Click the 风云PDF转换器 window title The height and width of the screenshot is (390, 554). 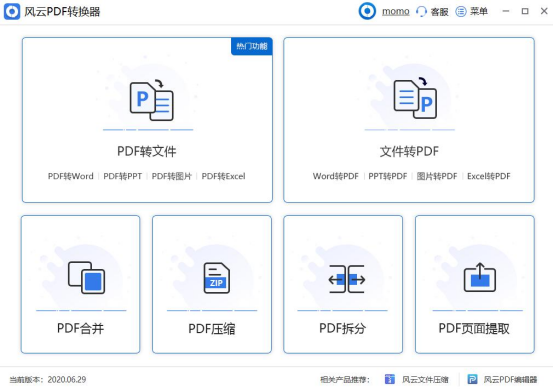click(x=62, y=12)
